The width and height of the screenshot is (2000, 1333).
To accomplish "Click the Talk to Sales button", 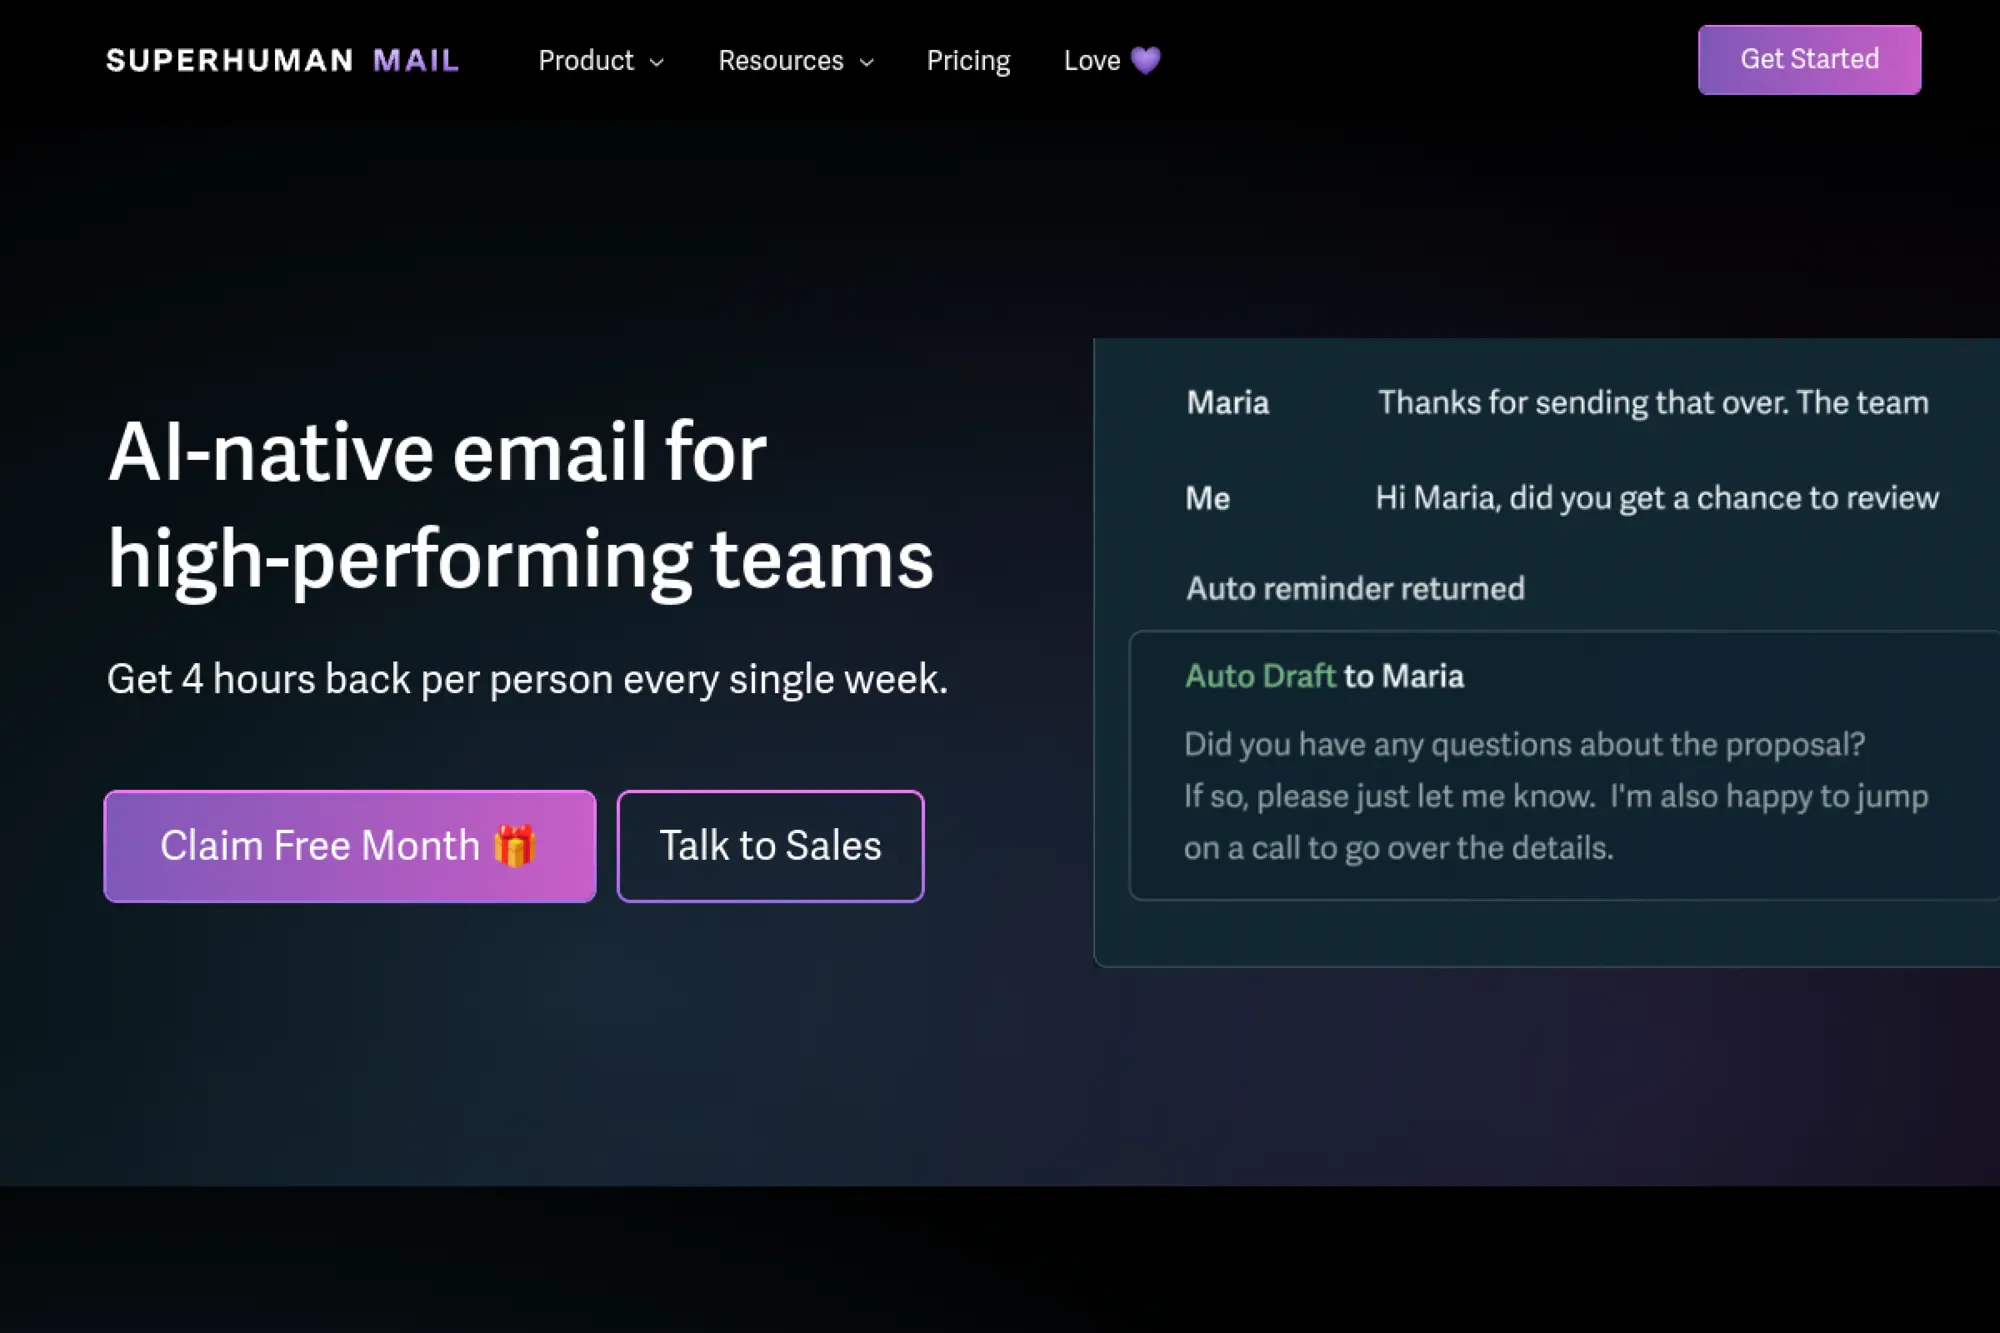I will (x=770, y=846).
